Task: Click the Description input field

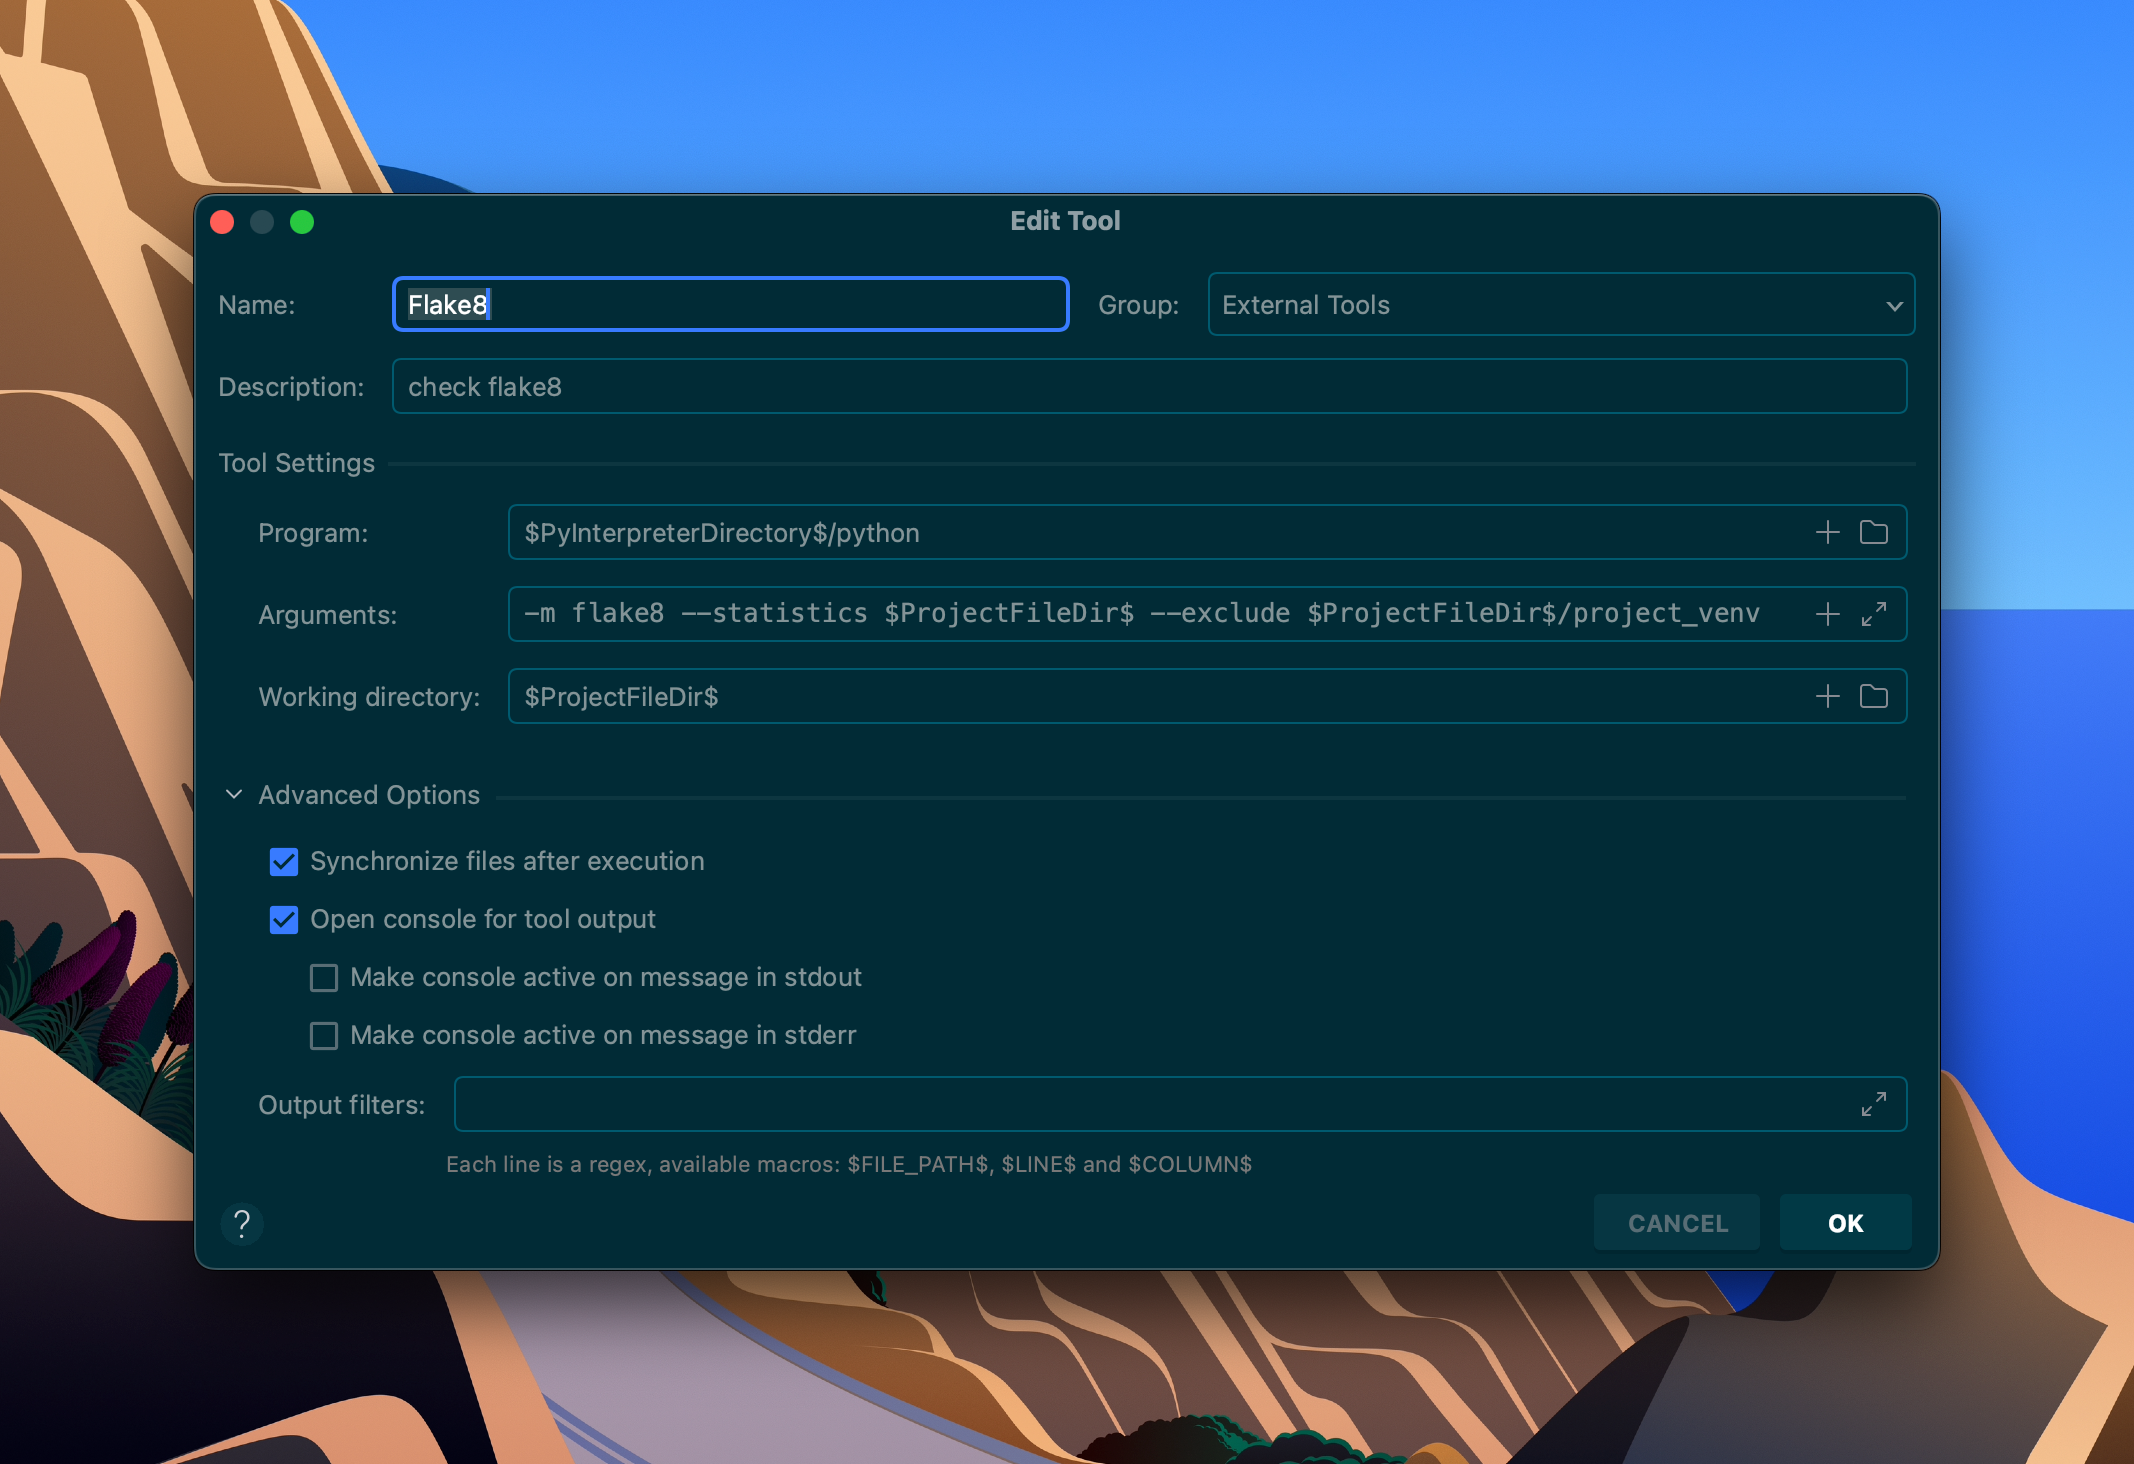Action: (1148, 387)
